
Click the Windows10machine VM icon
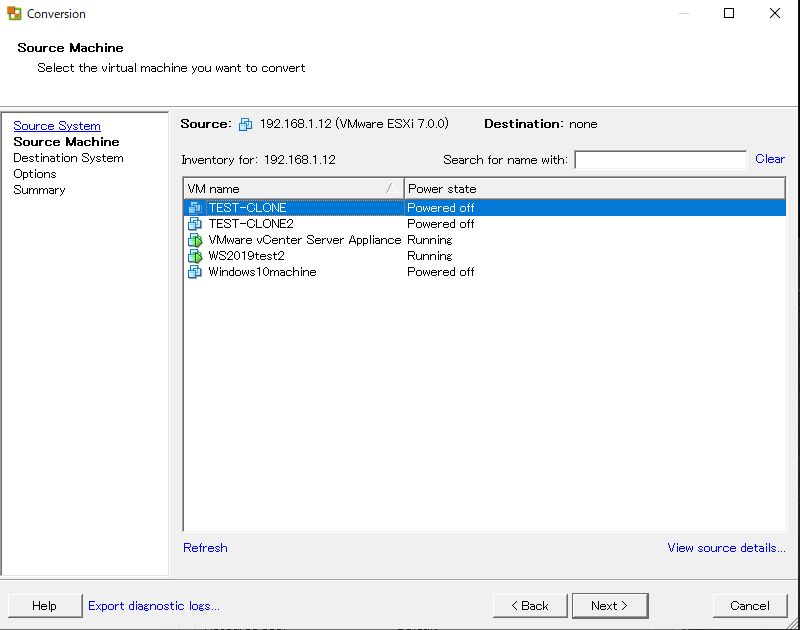click(194, 271)
